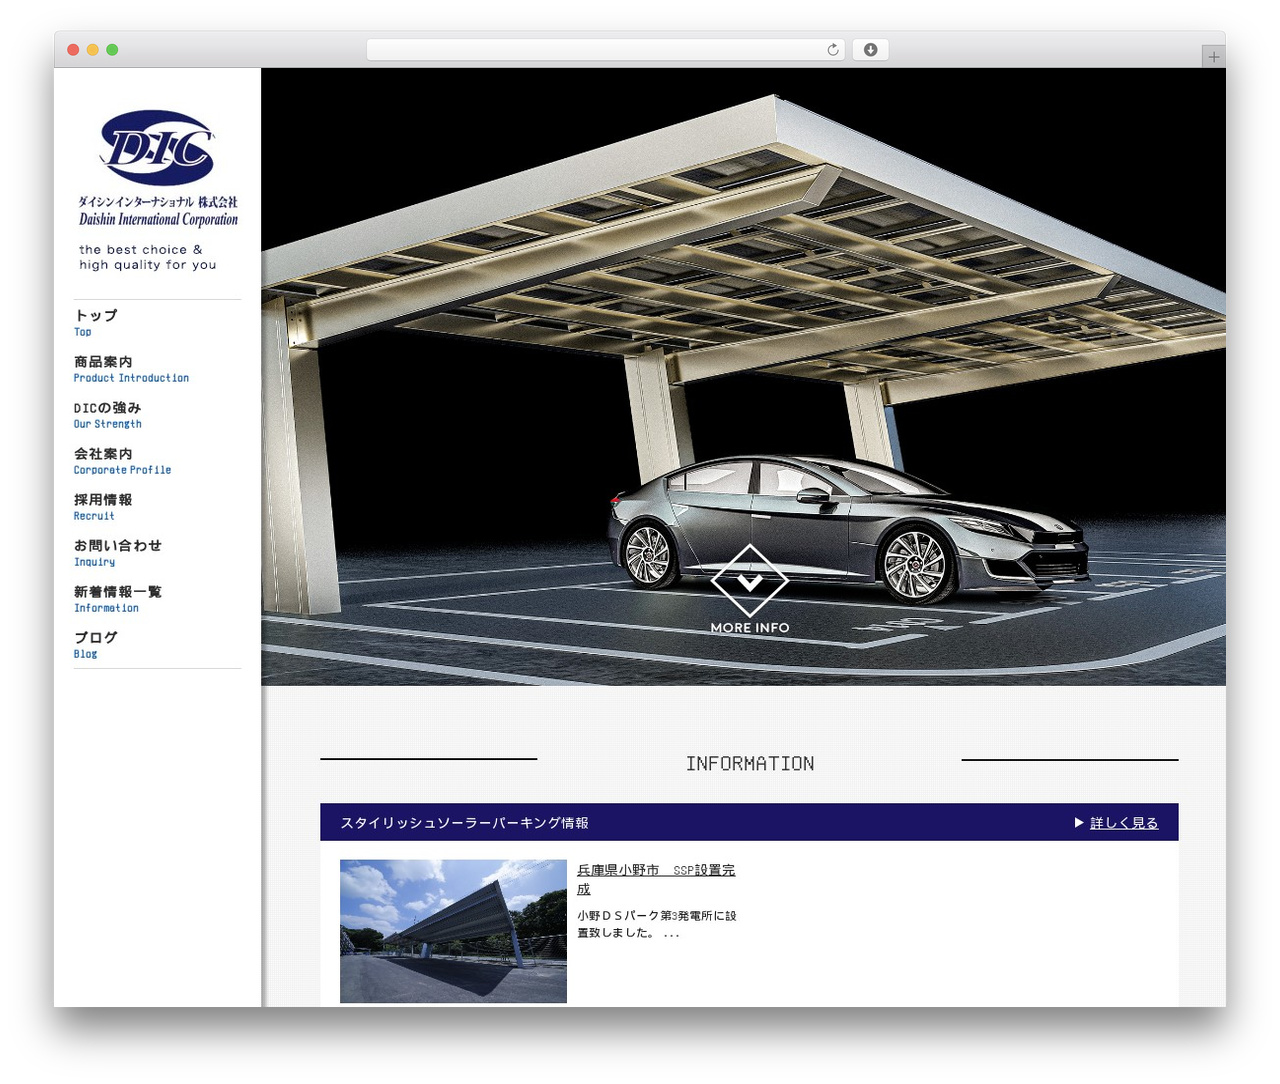This screenshot has width=1280, height=1084.
Task: Click the Daishin International Corporation text
Action: point(158,220)
